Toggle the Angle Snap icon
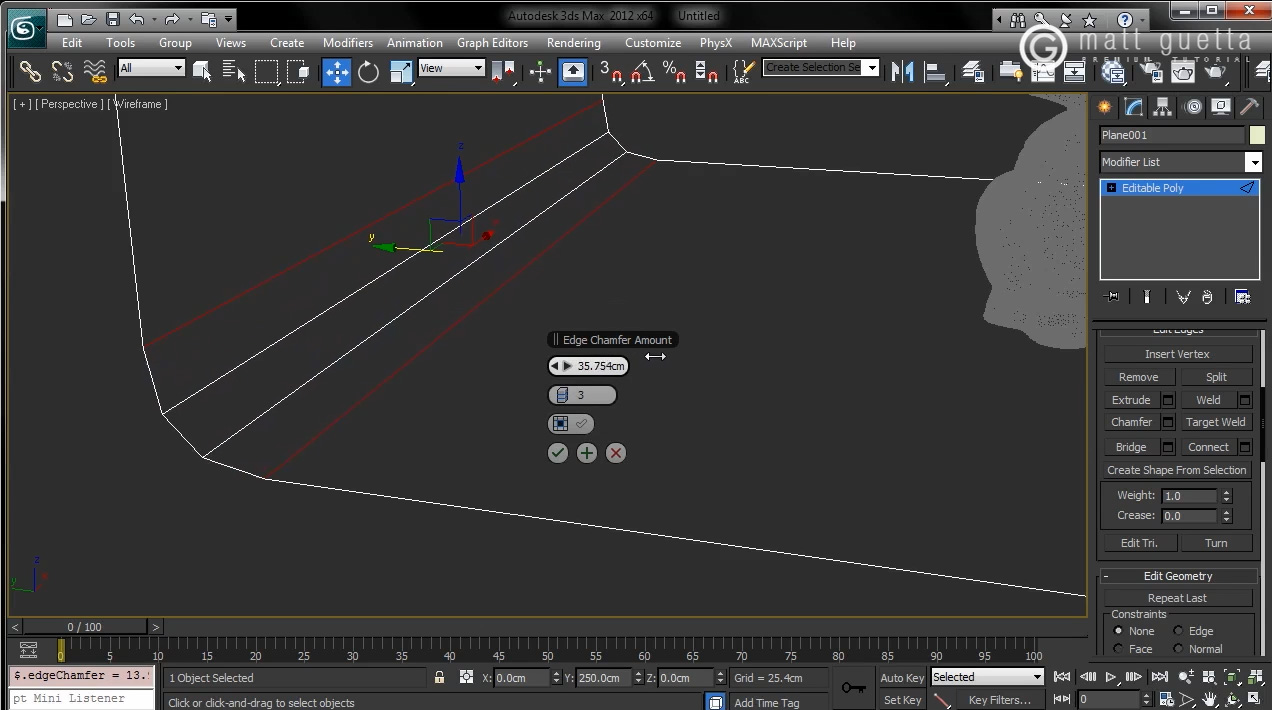1272x710 pixels. click(x=643, y=71)
